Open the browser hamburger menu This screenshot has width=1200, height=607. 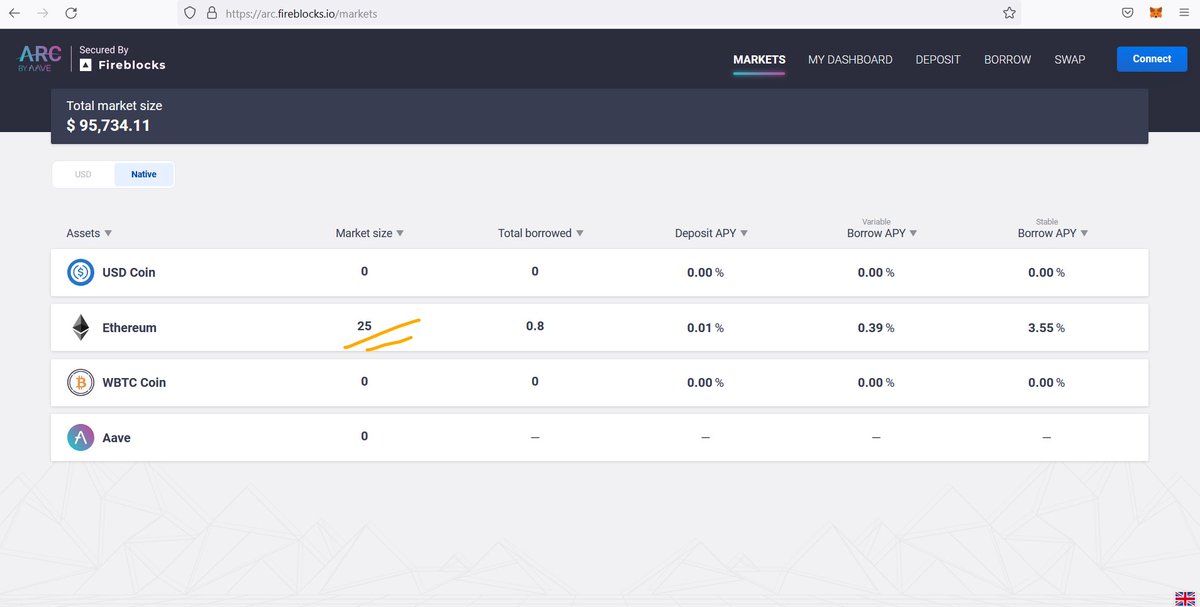click(1184, 13)
